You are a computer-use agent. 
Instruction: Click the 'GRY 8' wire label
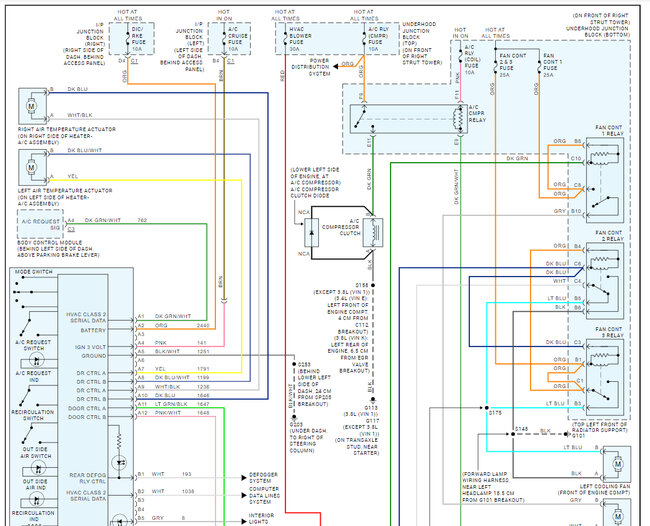(x=168, y=518)
